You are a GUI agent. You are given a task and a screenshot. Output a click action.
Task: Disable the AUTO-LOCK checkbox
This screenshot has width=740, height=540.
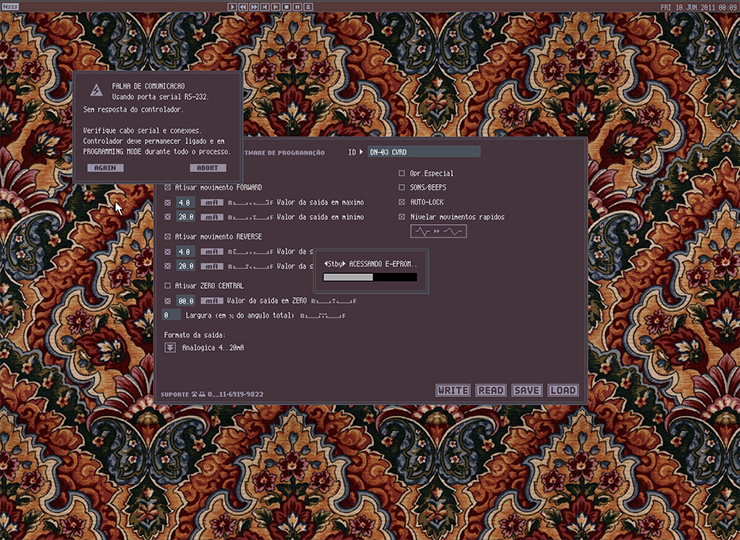pos(402,202)
